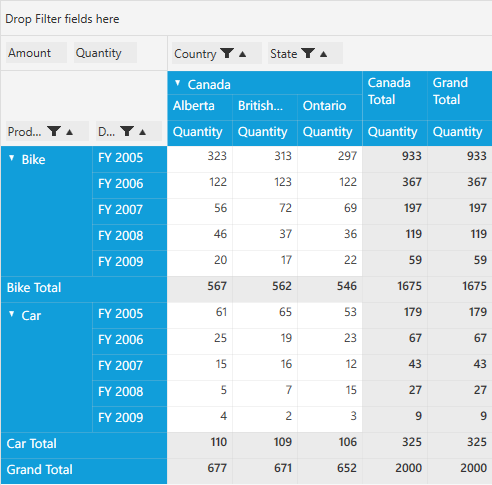Click Grand Total Alberta value 677

200,471
